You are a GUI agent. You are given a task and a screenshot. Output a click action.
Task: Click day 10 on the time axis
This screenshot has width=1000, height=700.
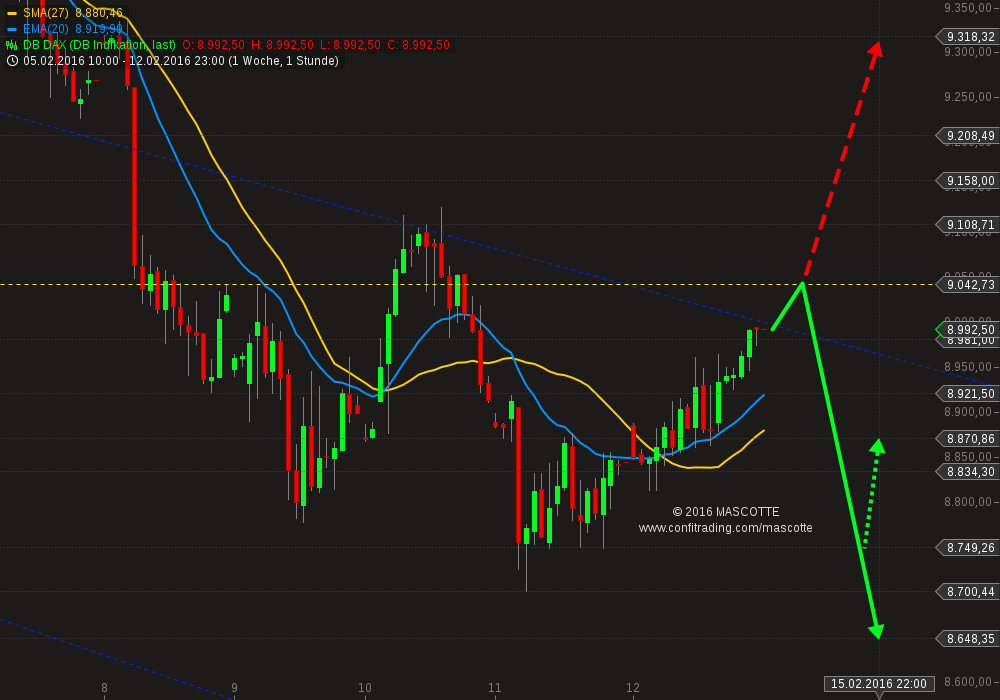[364, 687]
